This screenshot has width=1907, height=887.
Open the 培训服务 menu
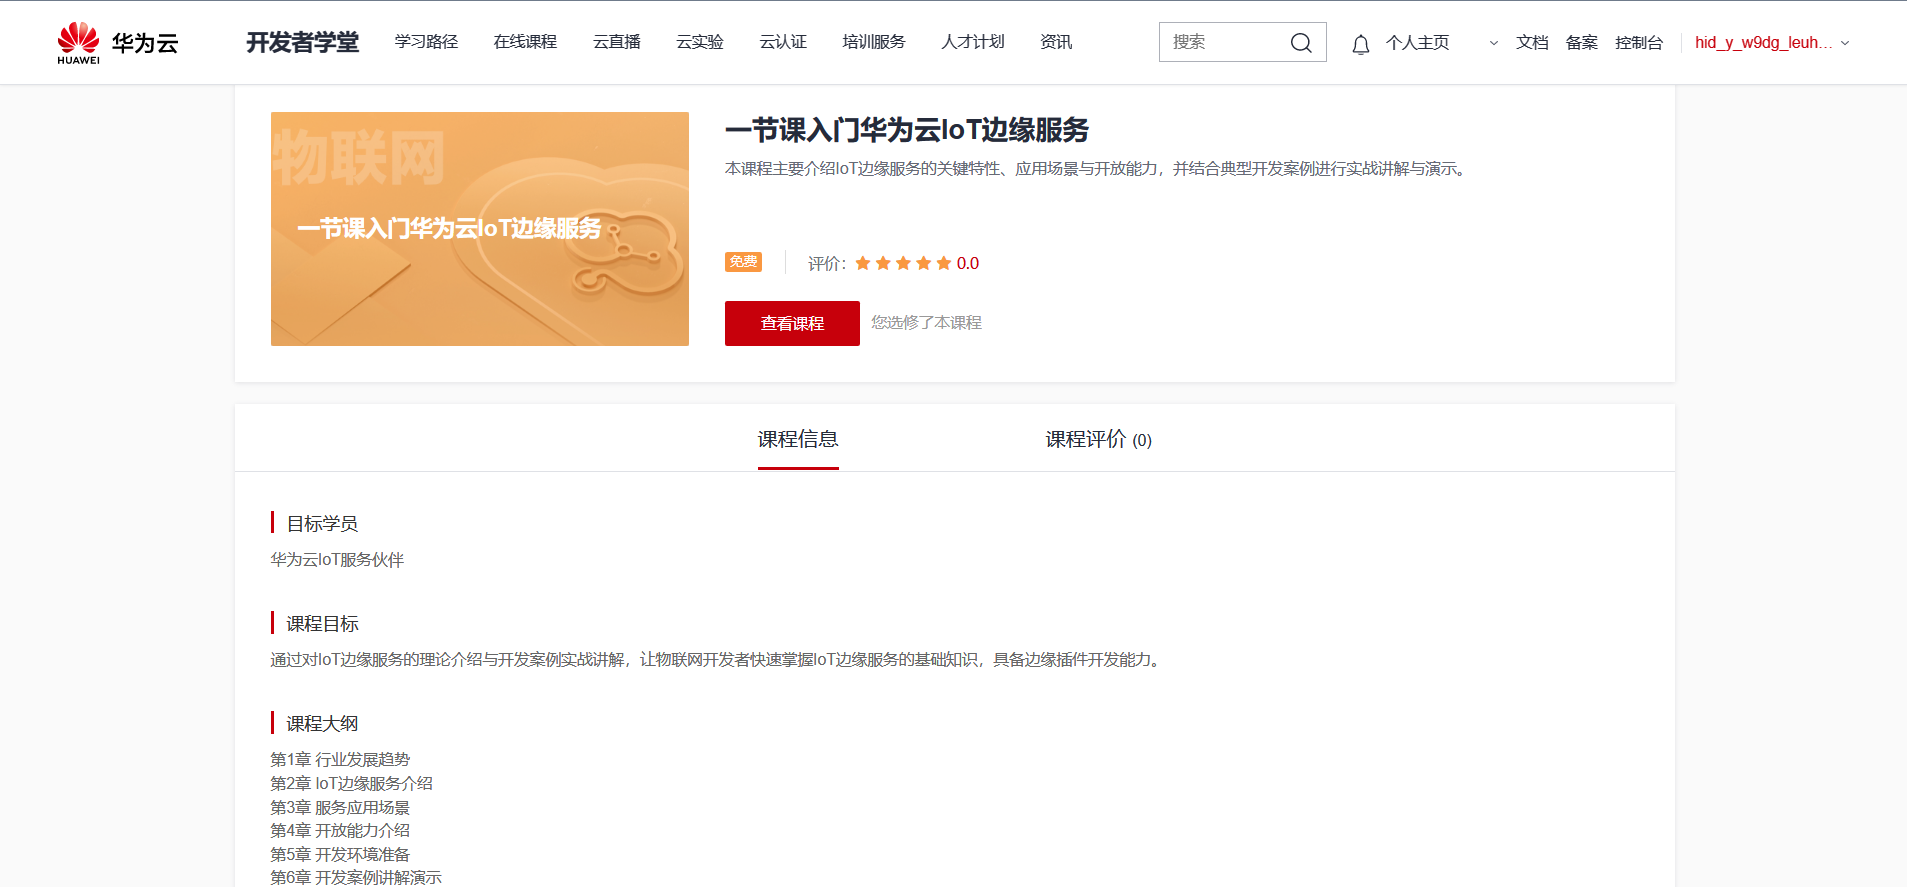coord(874,42)
